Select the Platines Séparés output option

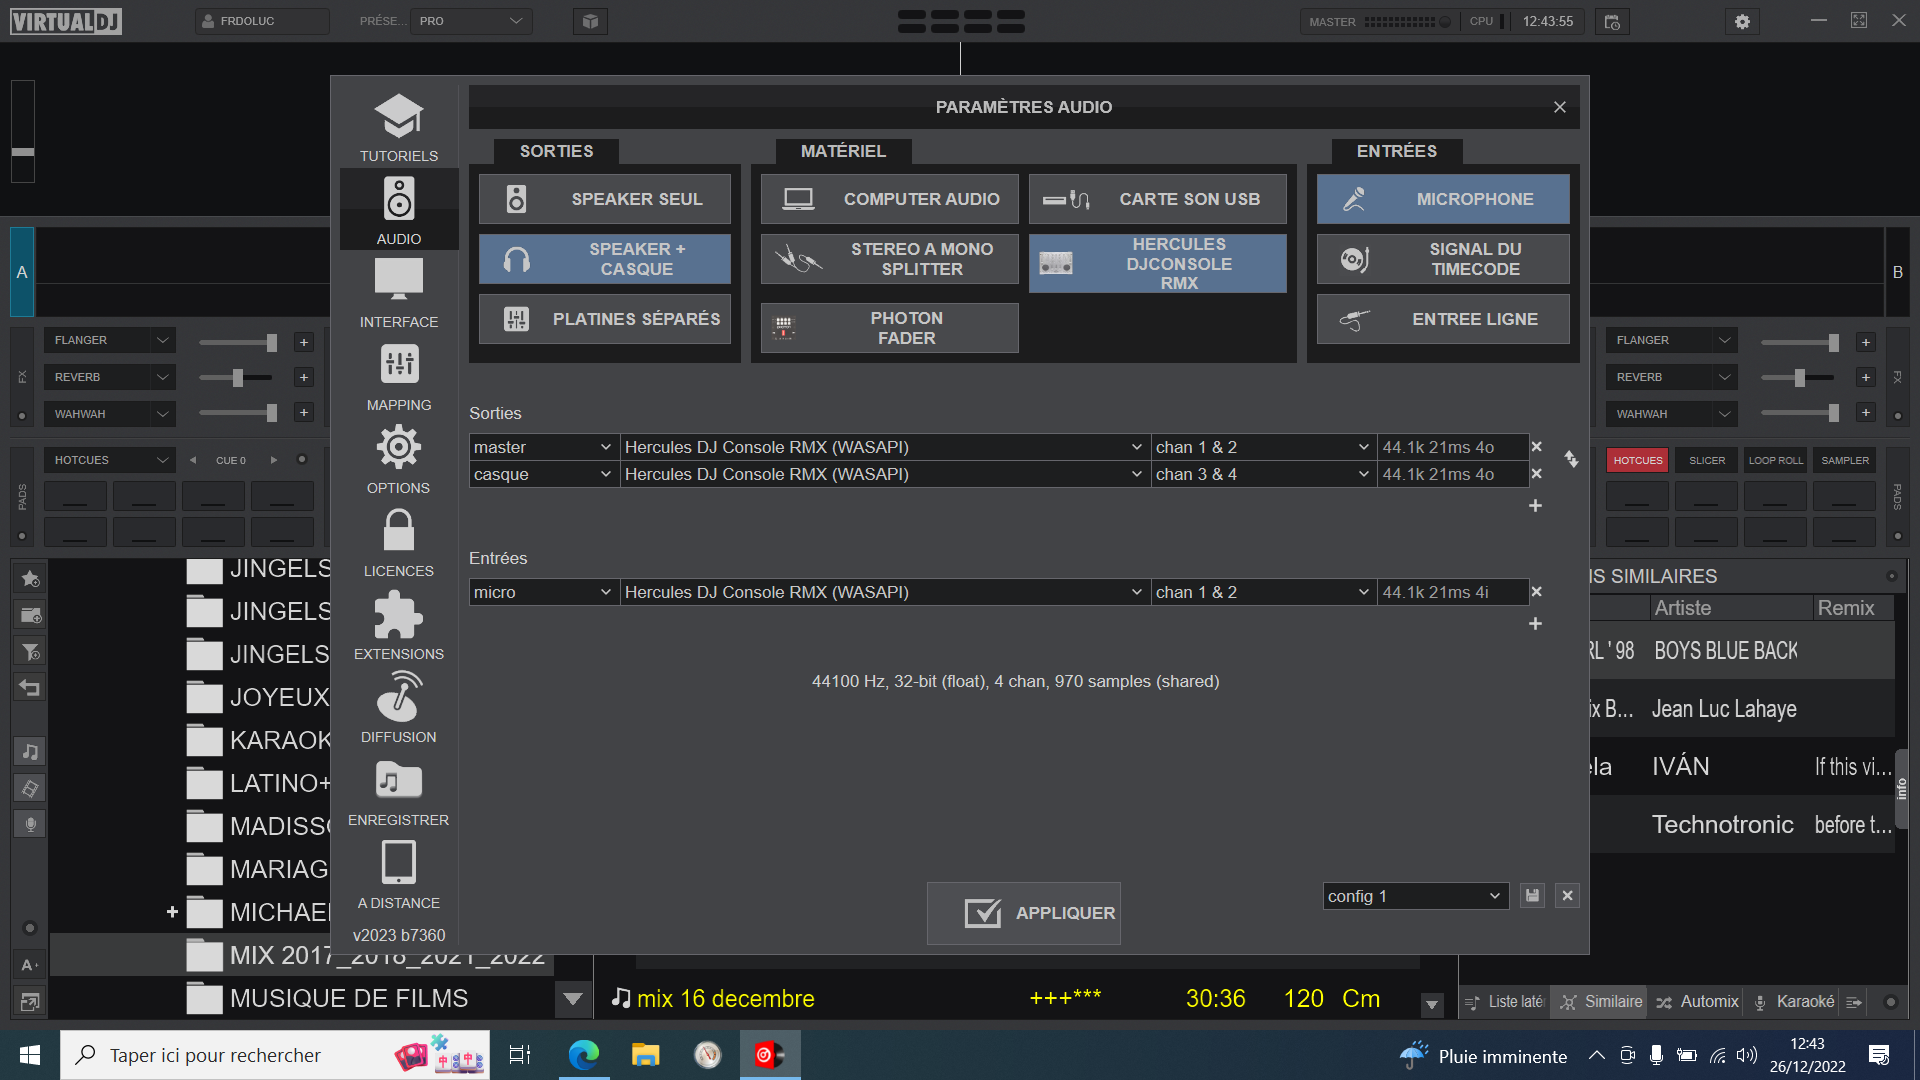(x=605, y=319)
